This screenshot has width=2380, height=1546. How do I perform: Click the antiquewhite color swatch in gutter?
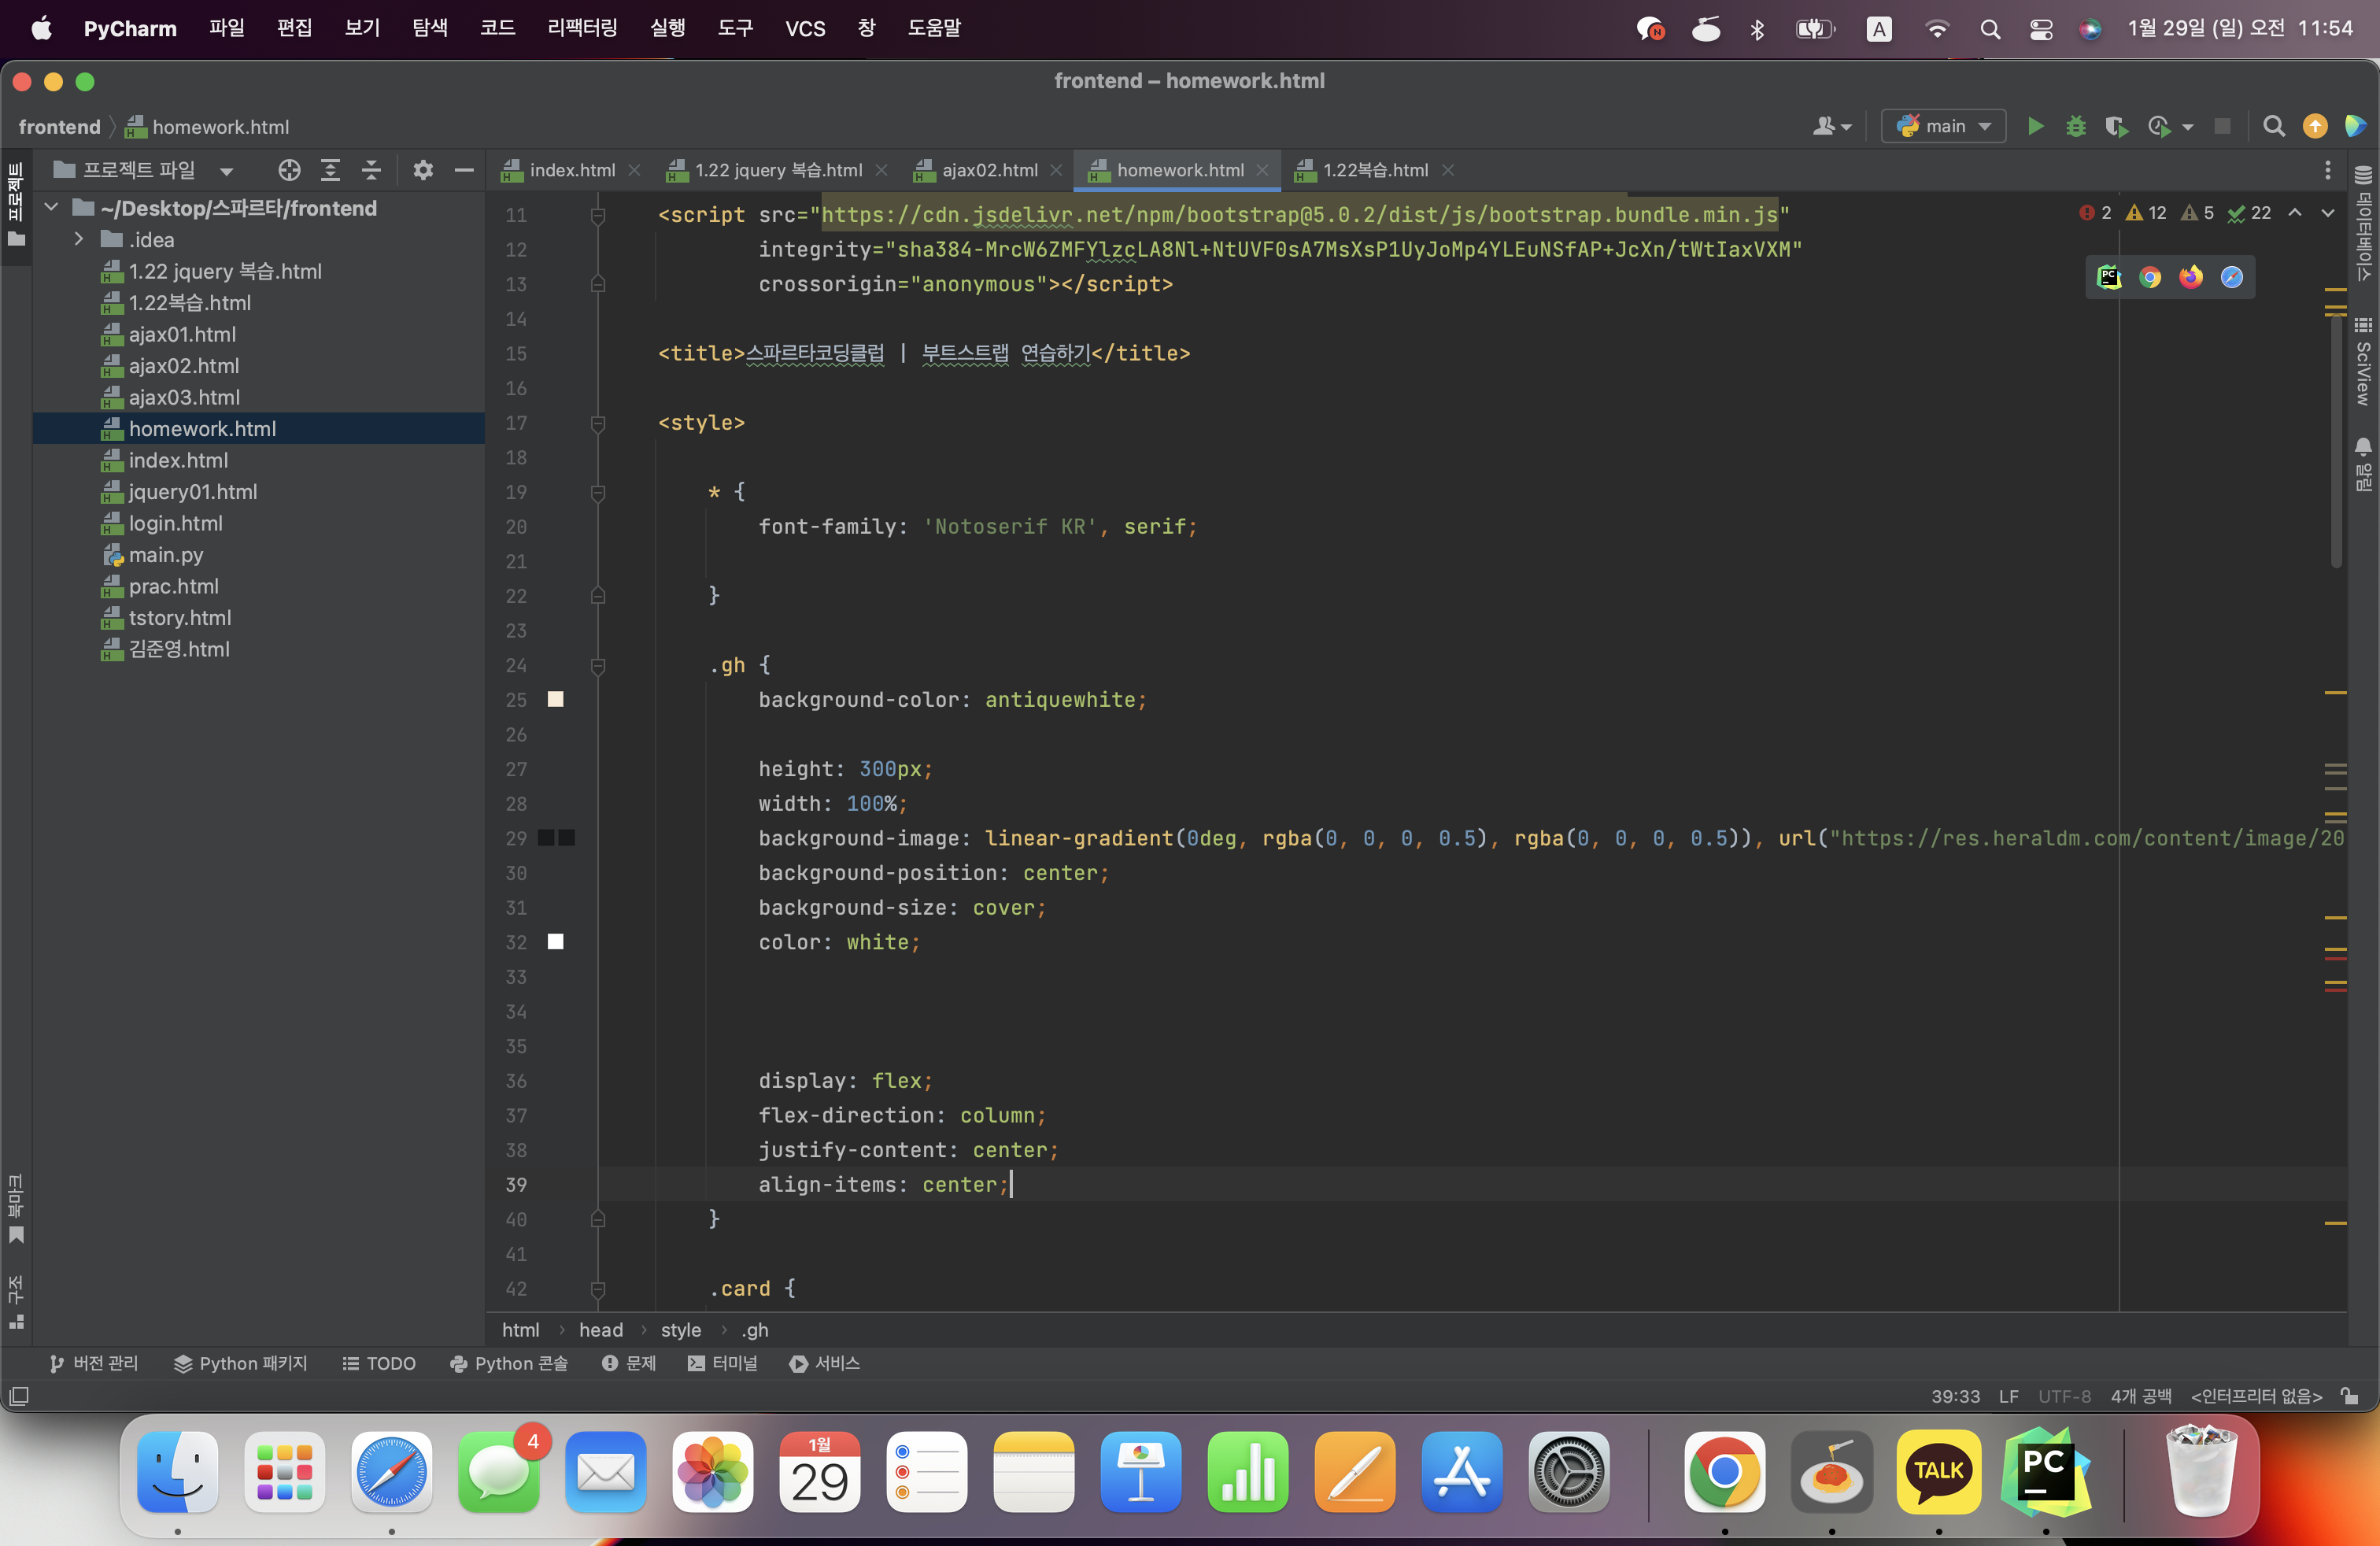556,700
